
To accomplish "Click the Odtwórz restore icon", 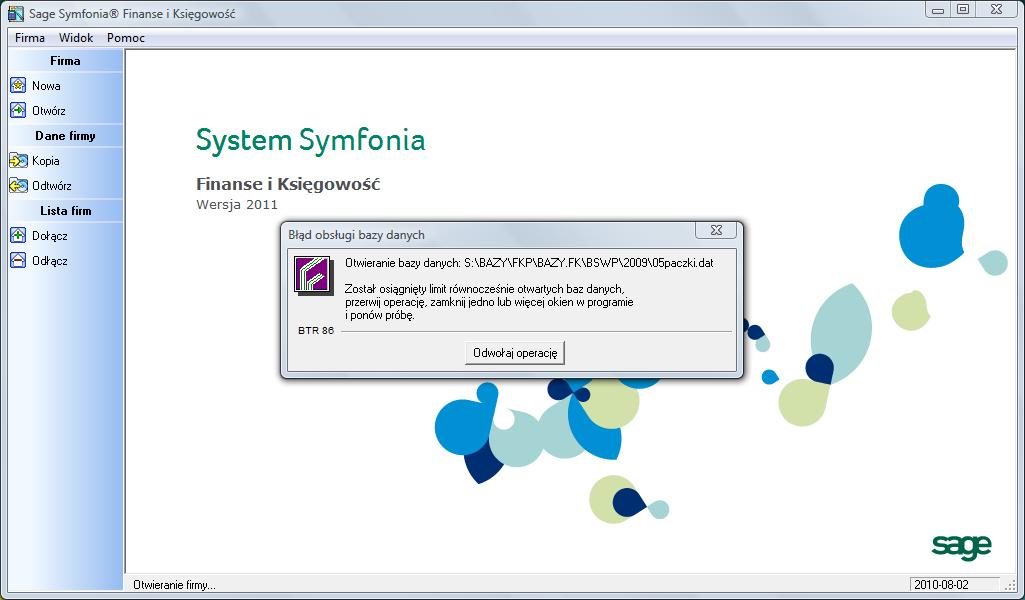I will click(x=18, y=186).
